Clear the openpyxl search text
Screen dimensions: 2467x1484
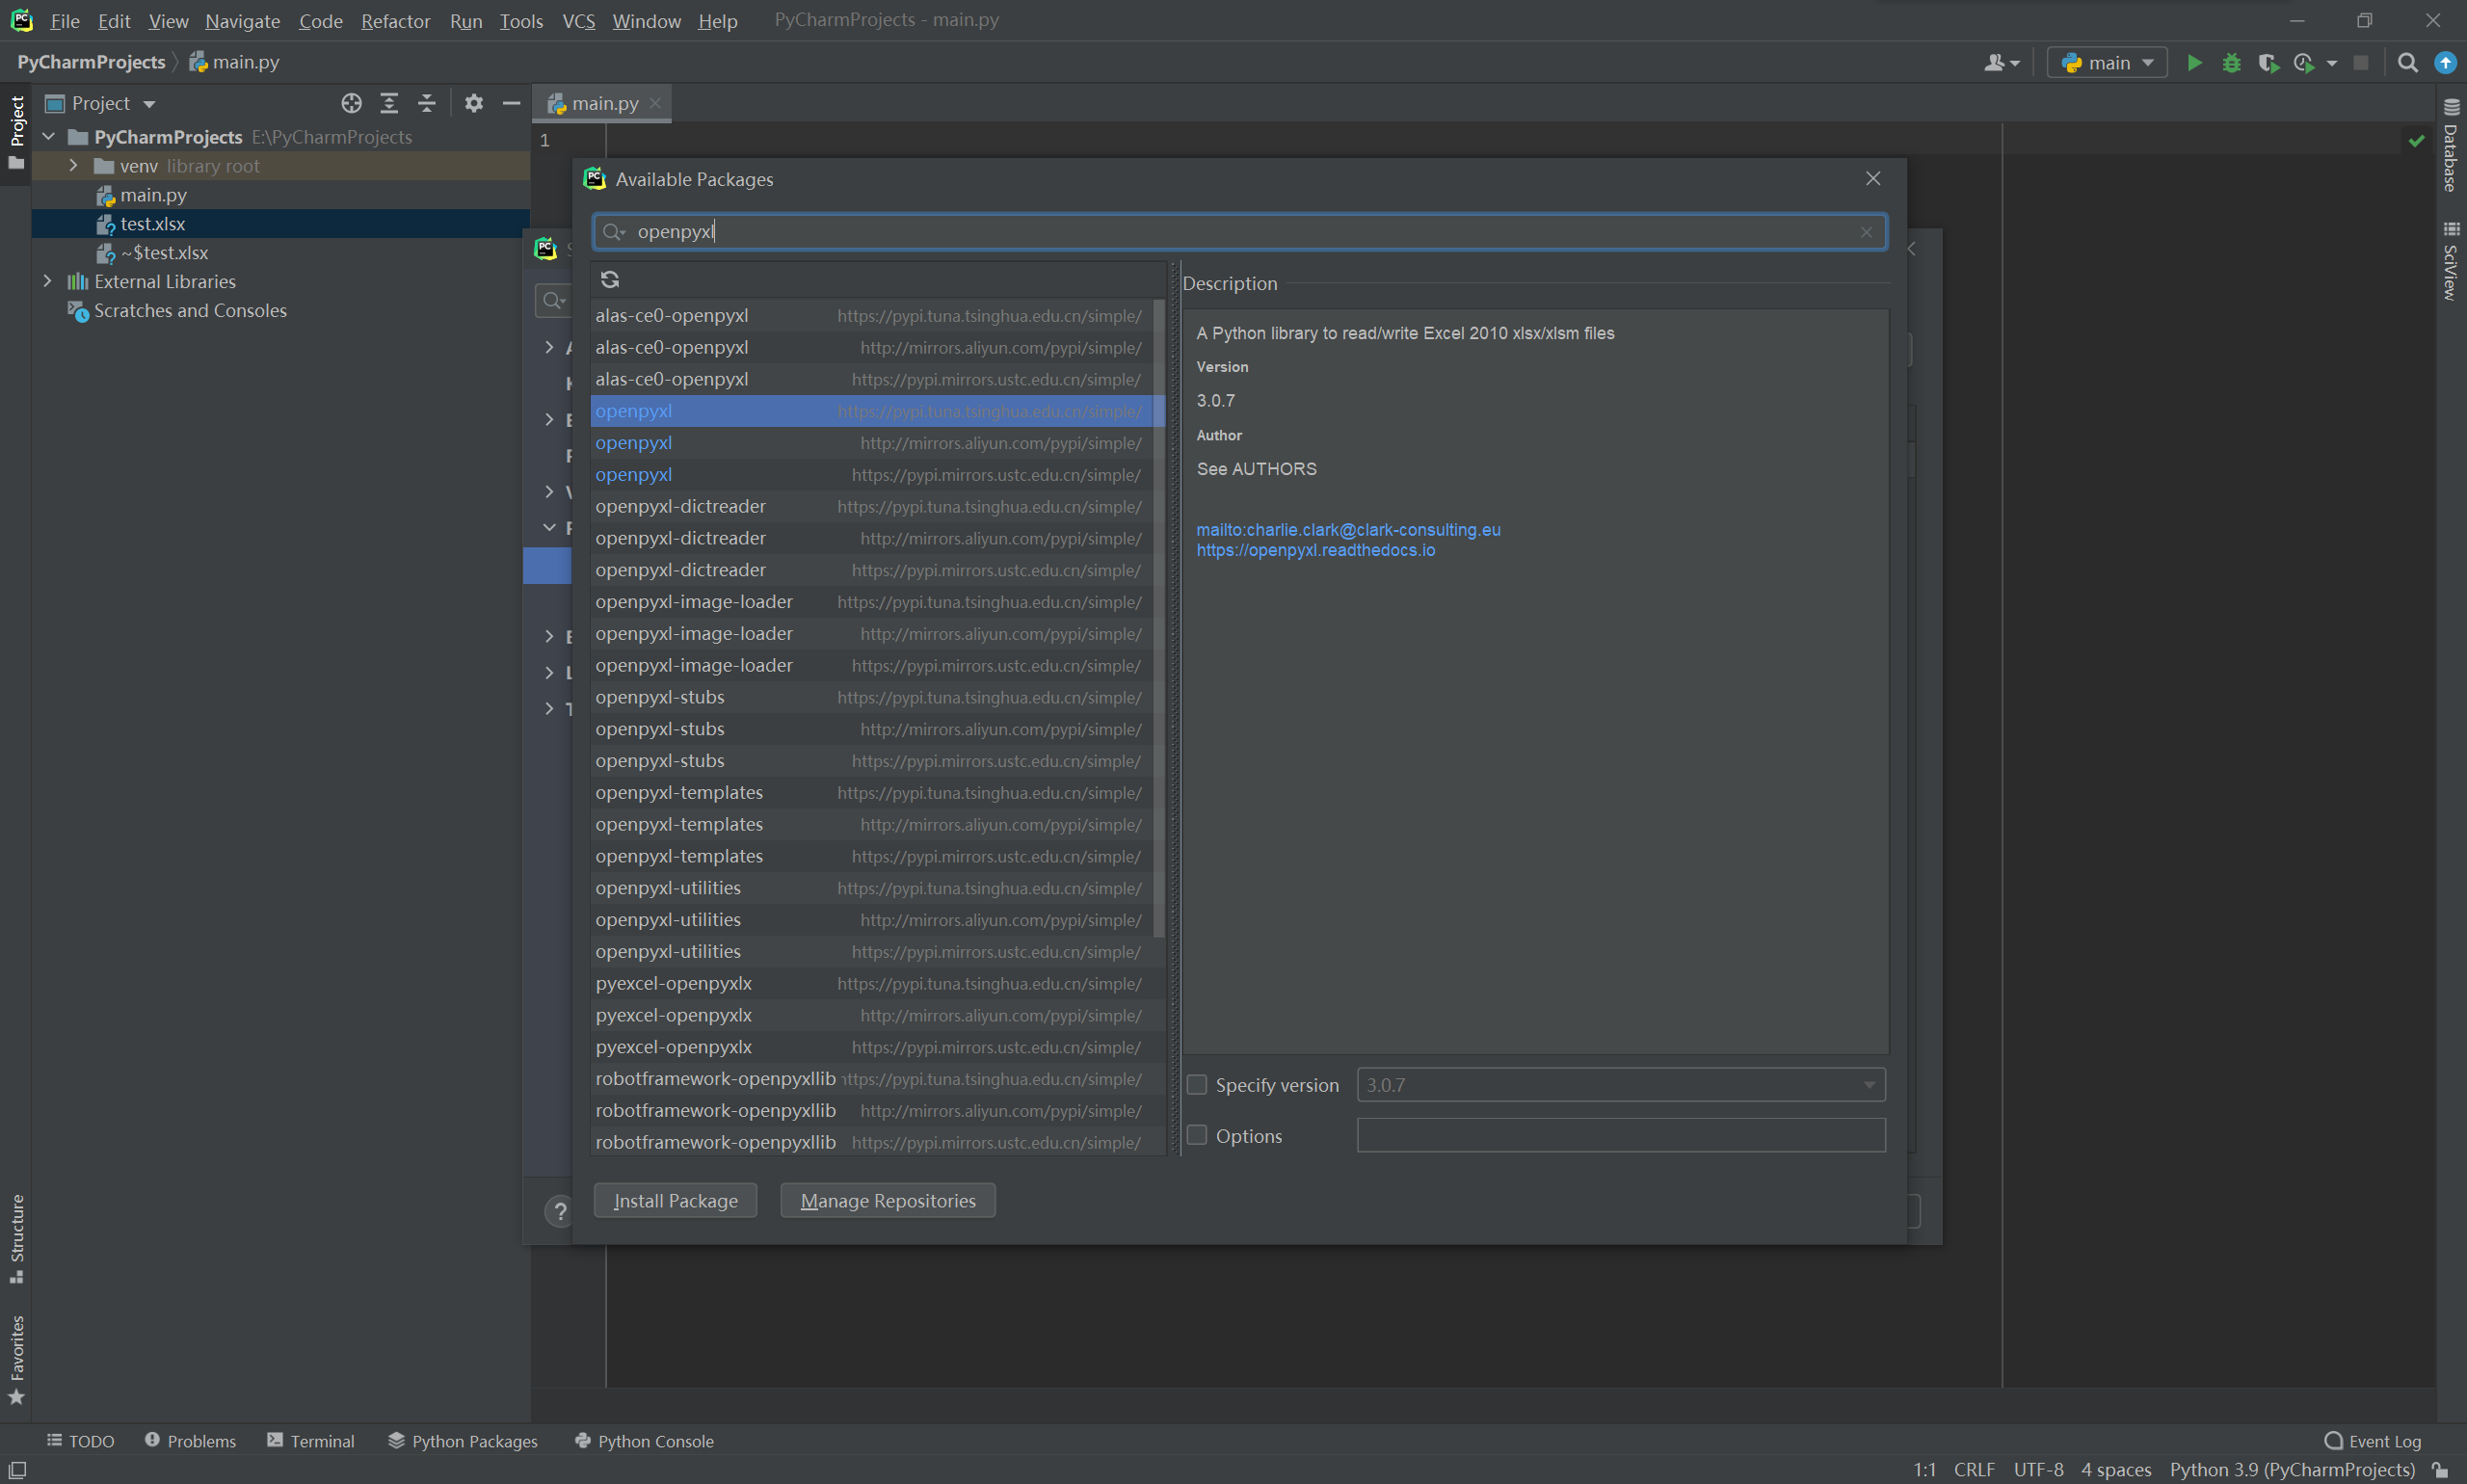coord(1866,232)
